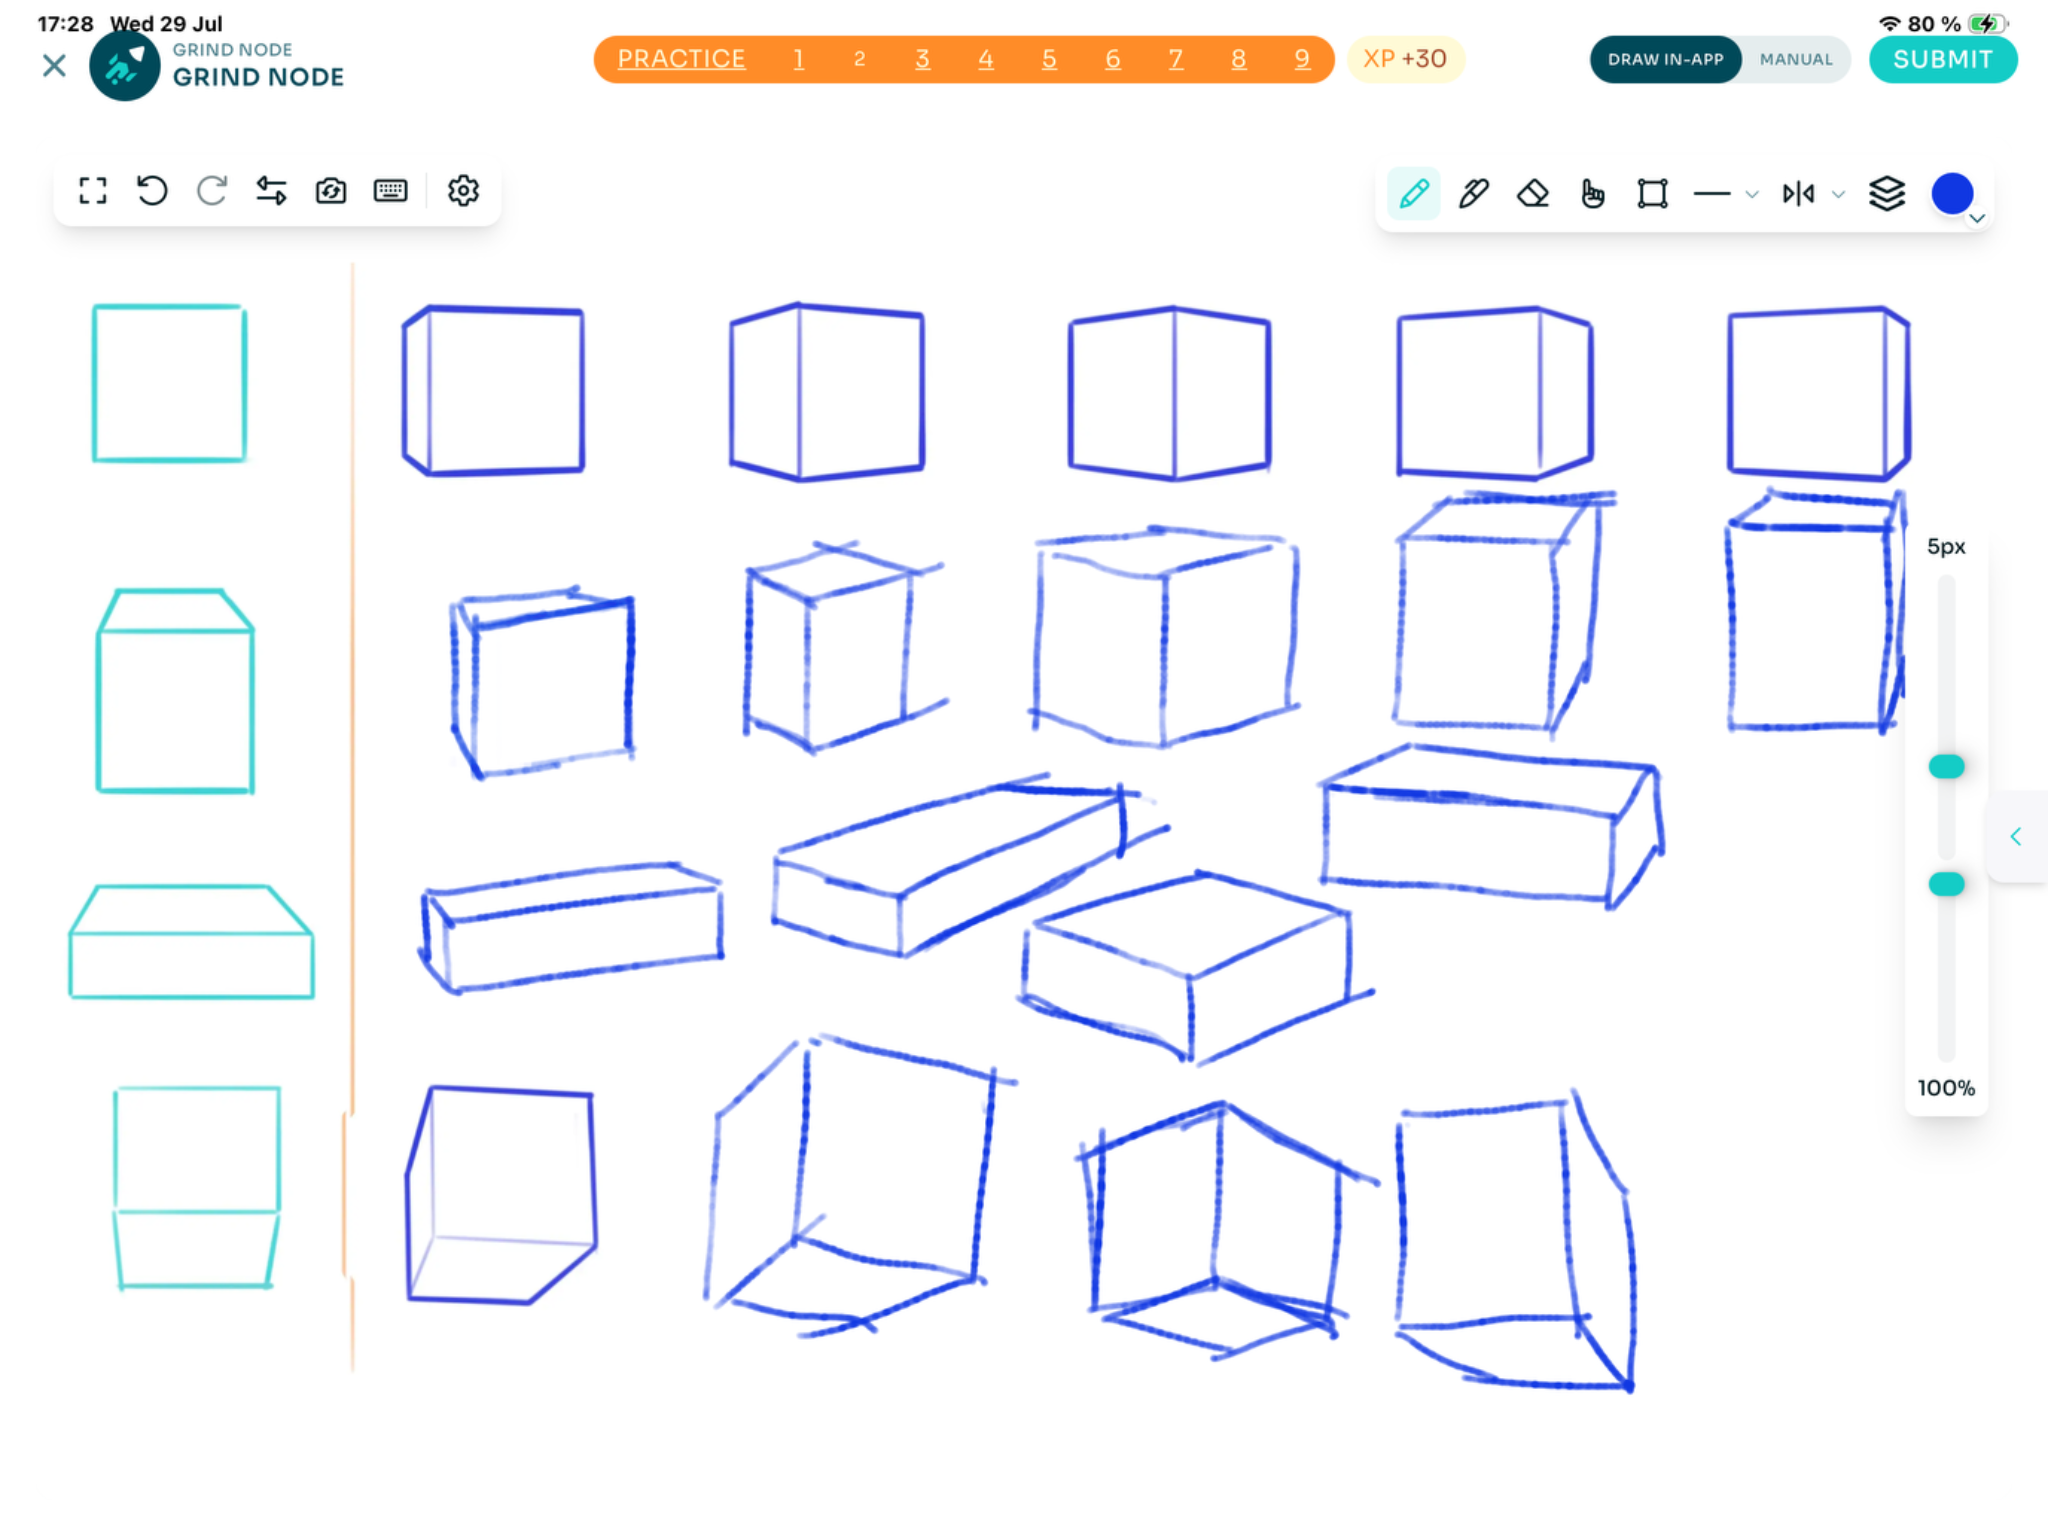Select the pencil drawing tool
This screenshot has height=1536, width=2048.
pos(1413,193)
